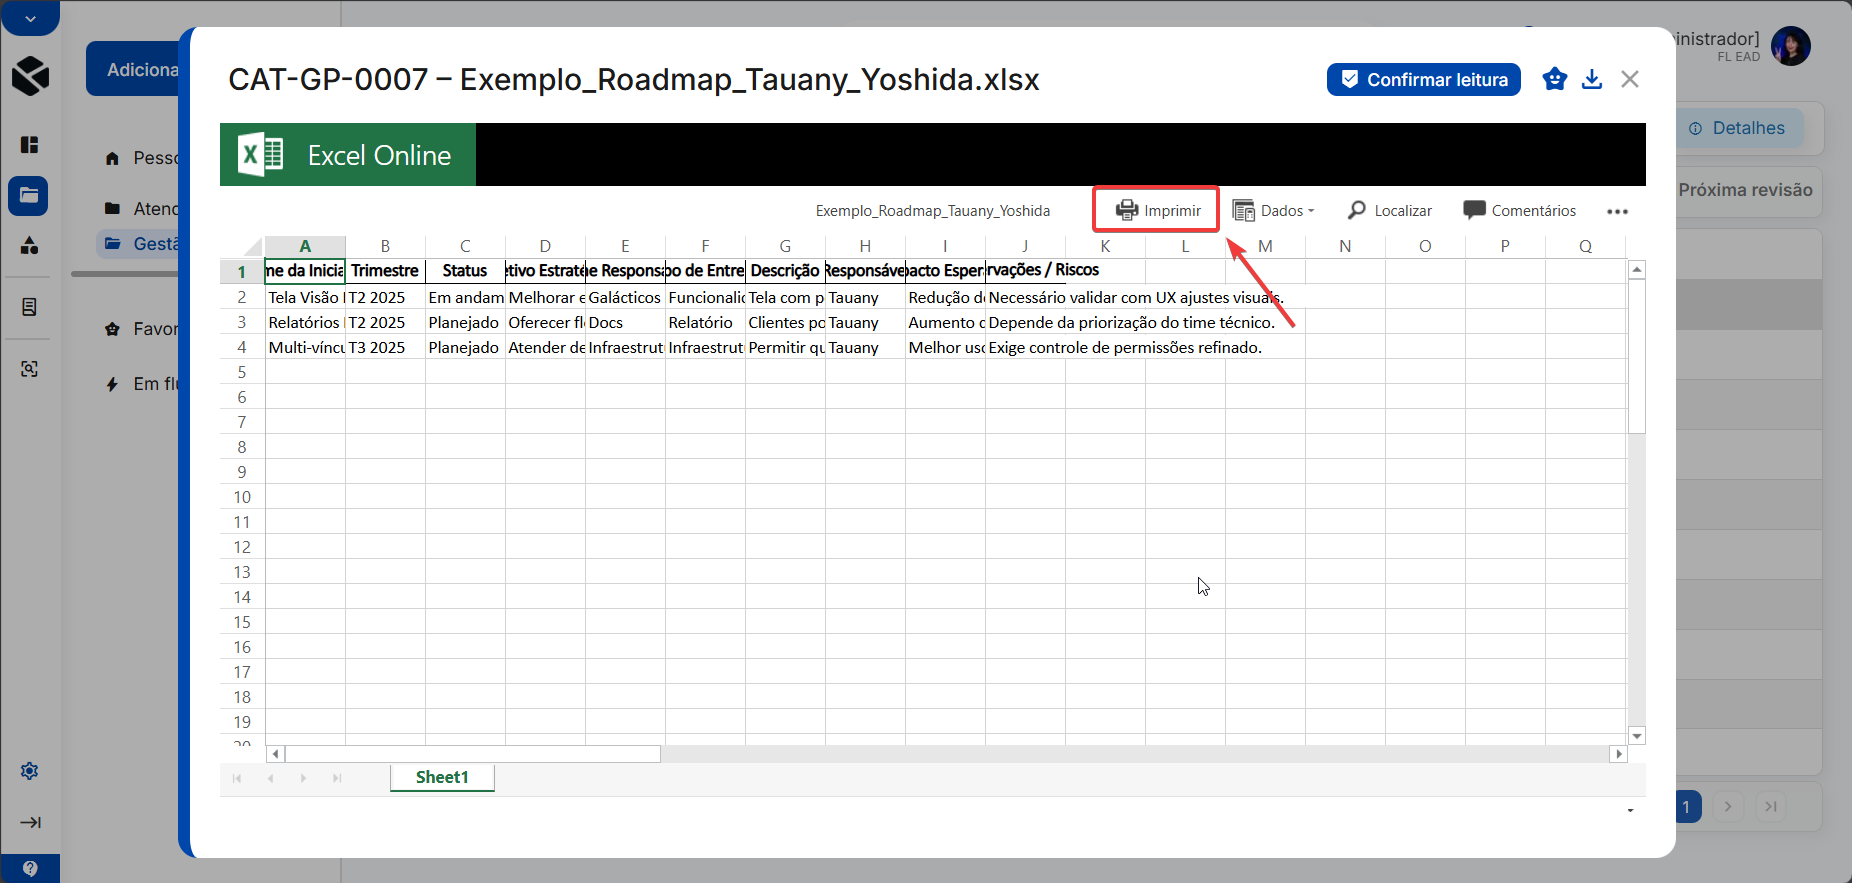The image size is (1852, 883).
Task: Click Localizar search tool
Action: (1390, 210)
